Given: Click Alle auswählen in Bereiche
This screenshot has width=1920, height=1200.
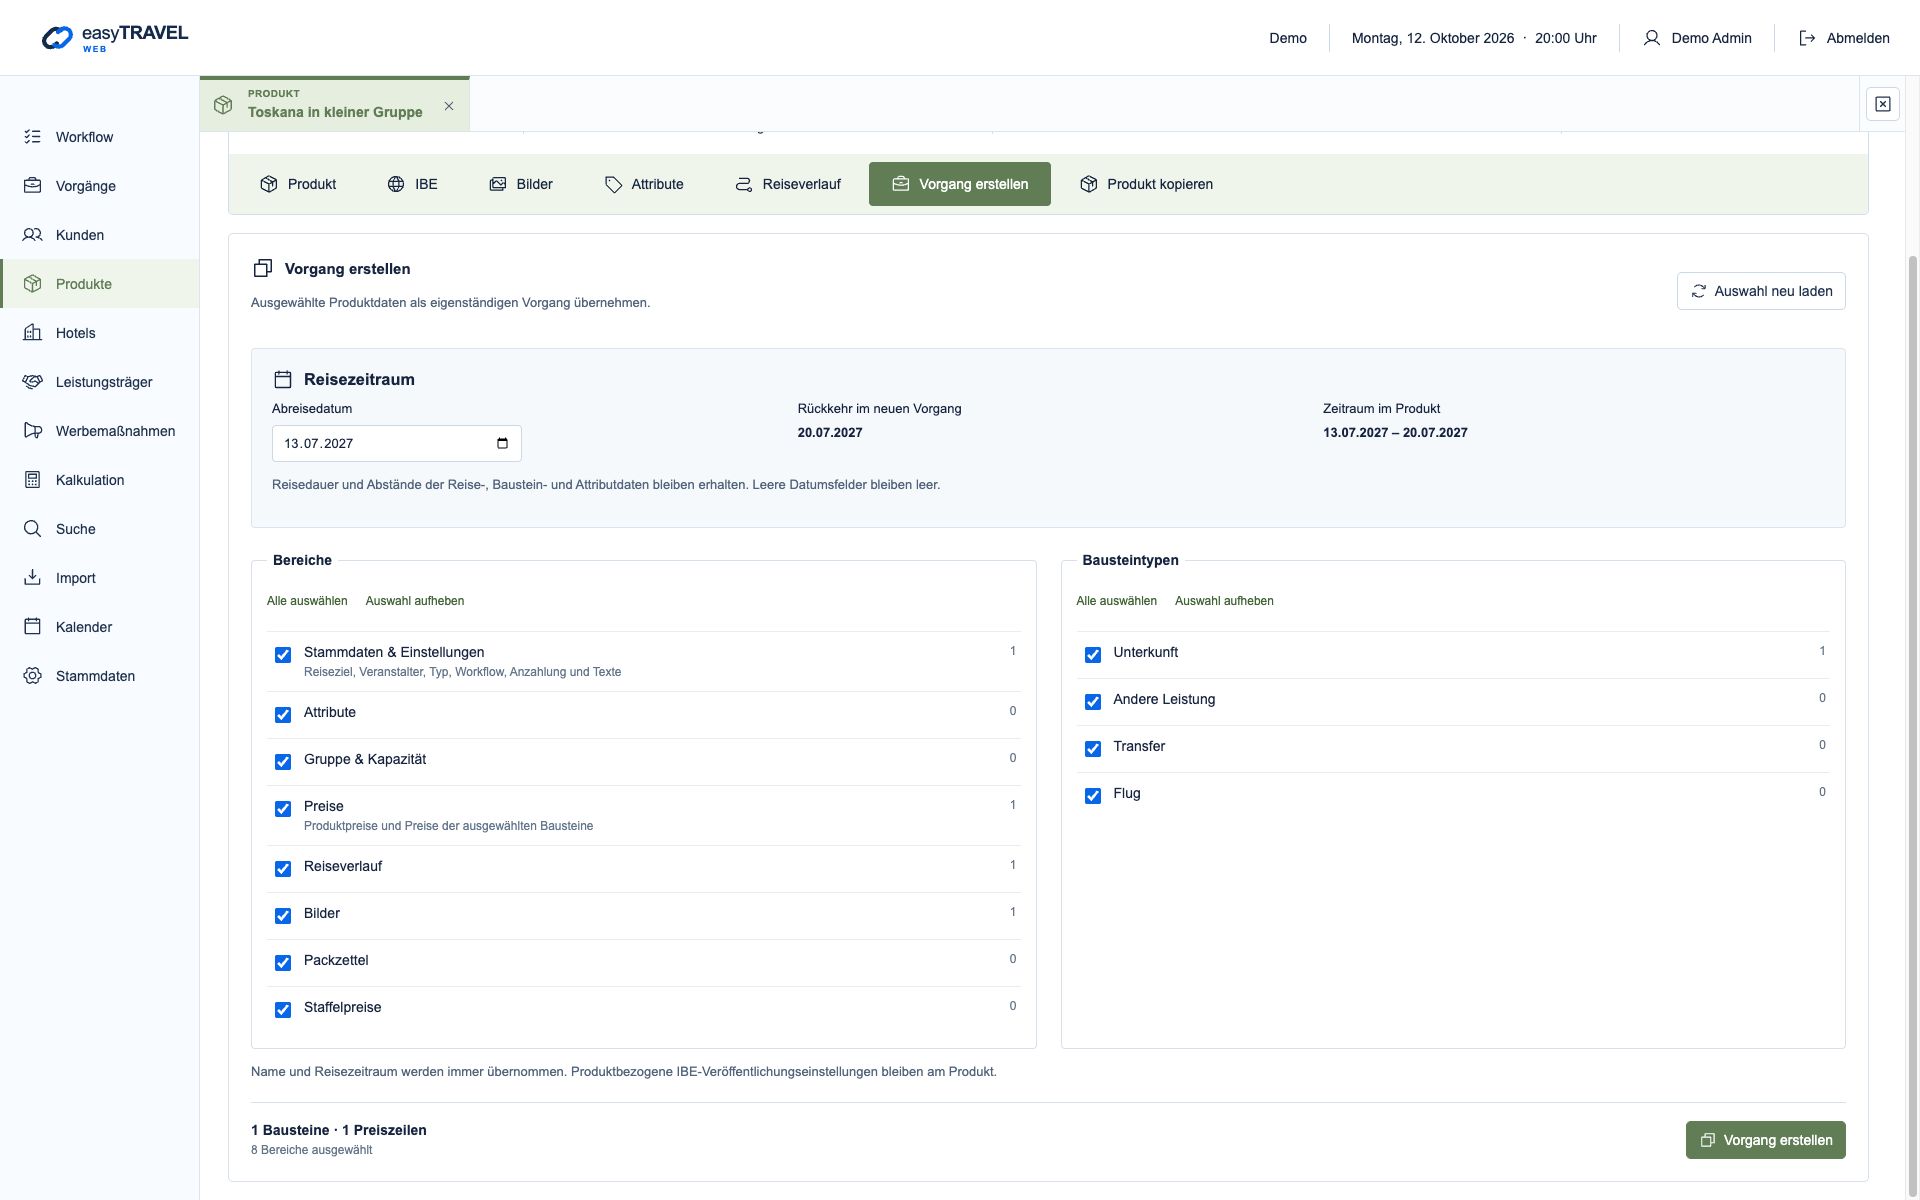Looking at the screenshot, I should click(307, 601).
